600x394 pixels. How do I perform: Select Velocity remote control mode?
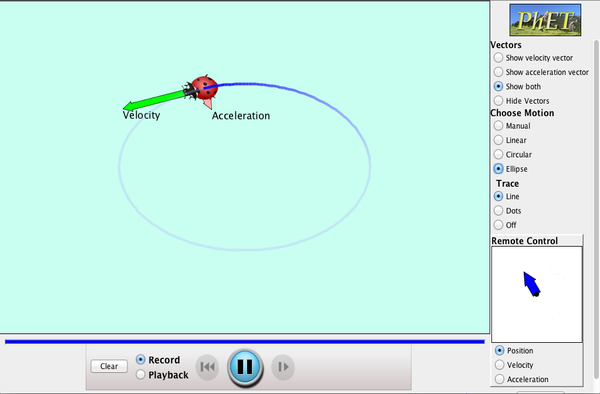[x=514, y=365]
